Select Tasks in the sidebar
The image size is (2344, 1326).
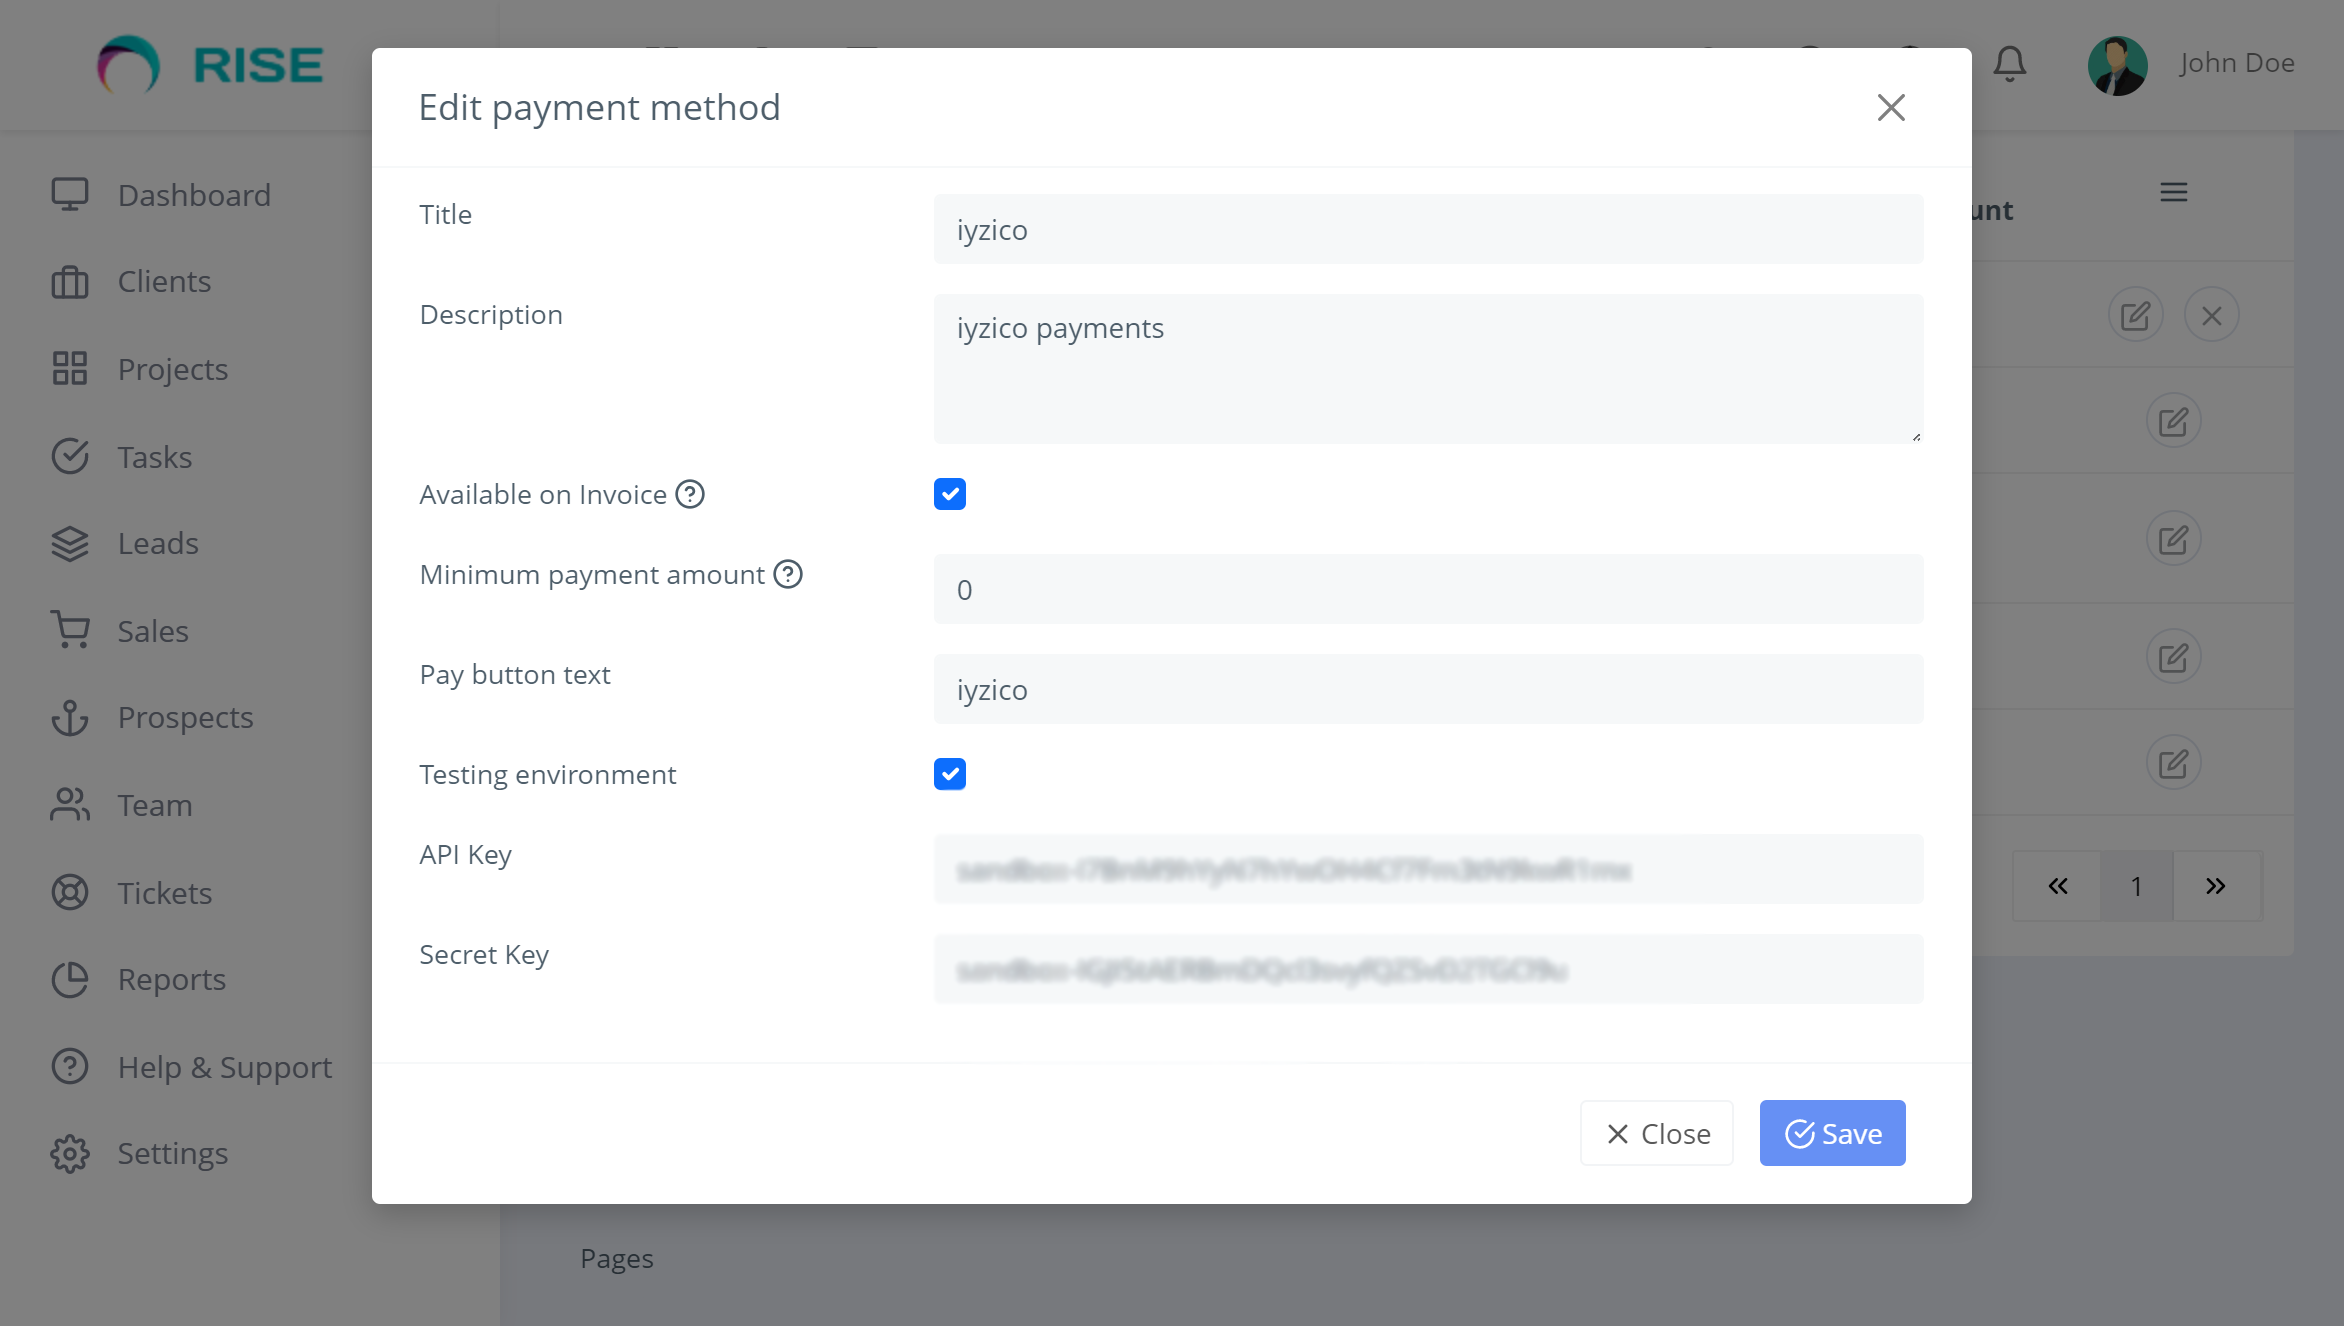pyautogui.click(x=154, y=457)
